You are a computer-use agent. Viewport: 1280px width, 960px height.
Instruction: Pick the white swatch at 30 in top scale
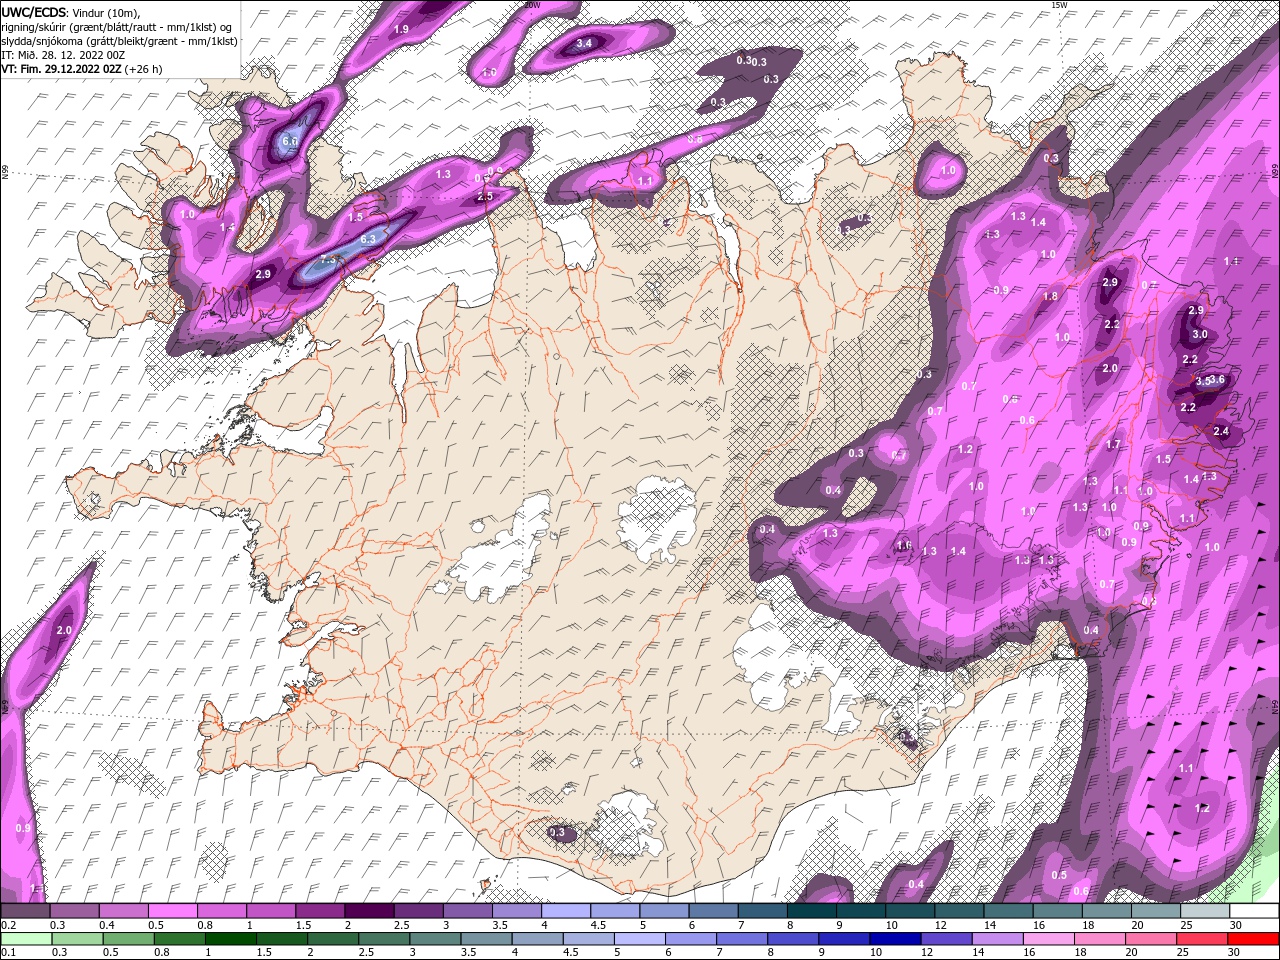click(1254, 911)
